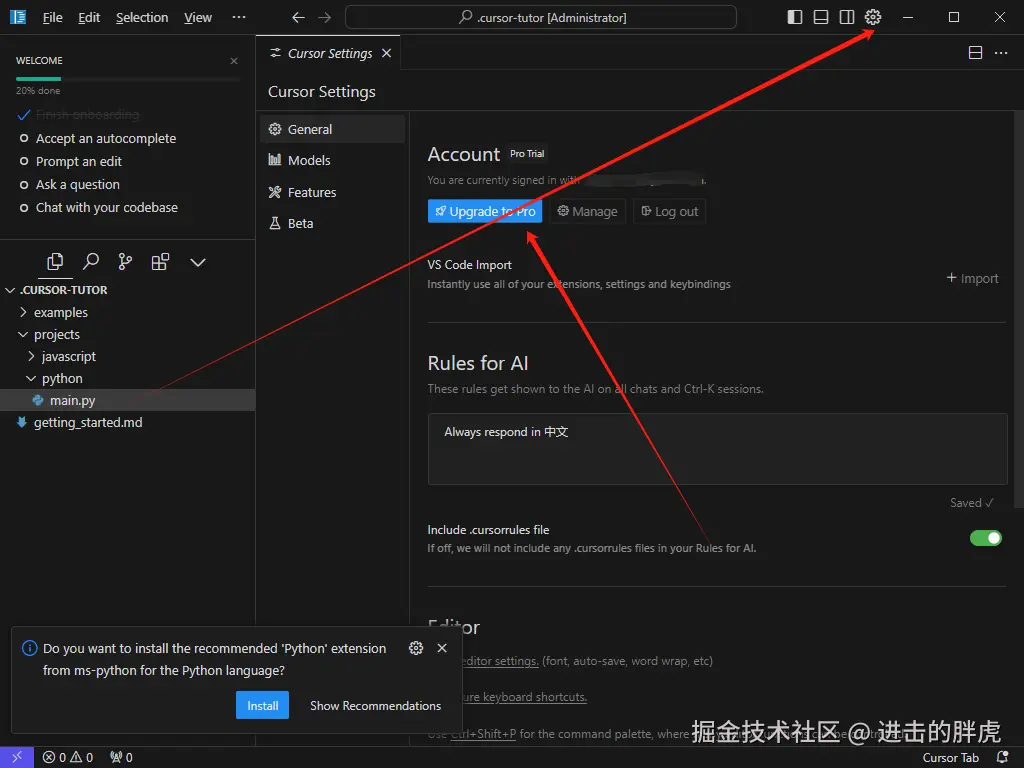Screen dimensions: 1024x768
Task: Click the Upgrade to Pro button
Action: coord(485,211)
